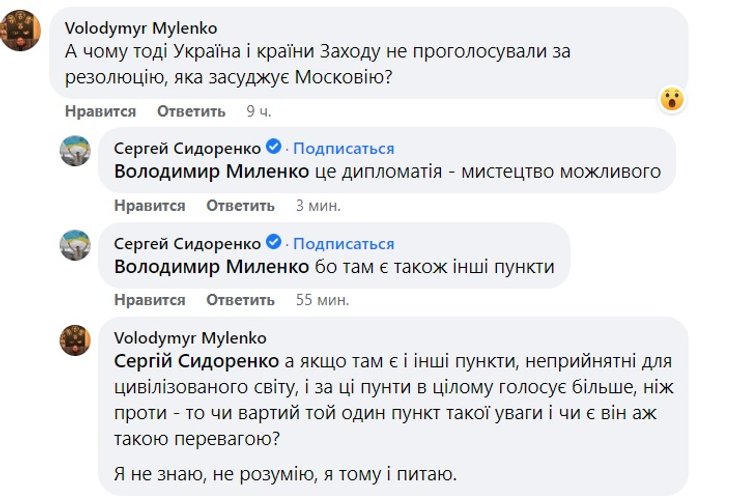Screen dimensions: 740x496
Task: Click Нравится on the 55 мин. reply
Action: click(149, 299)
